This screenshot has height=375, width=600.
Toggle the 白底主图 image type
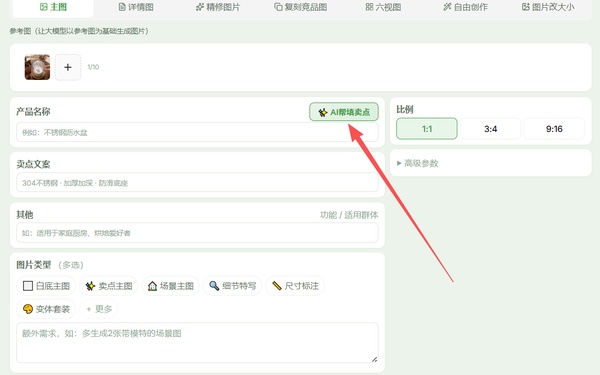point(46,286)
